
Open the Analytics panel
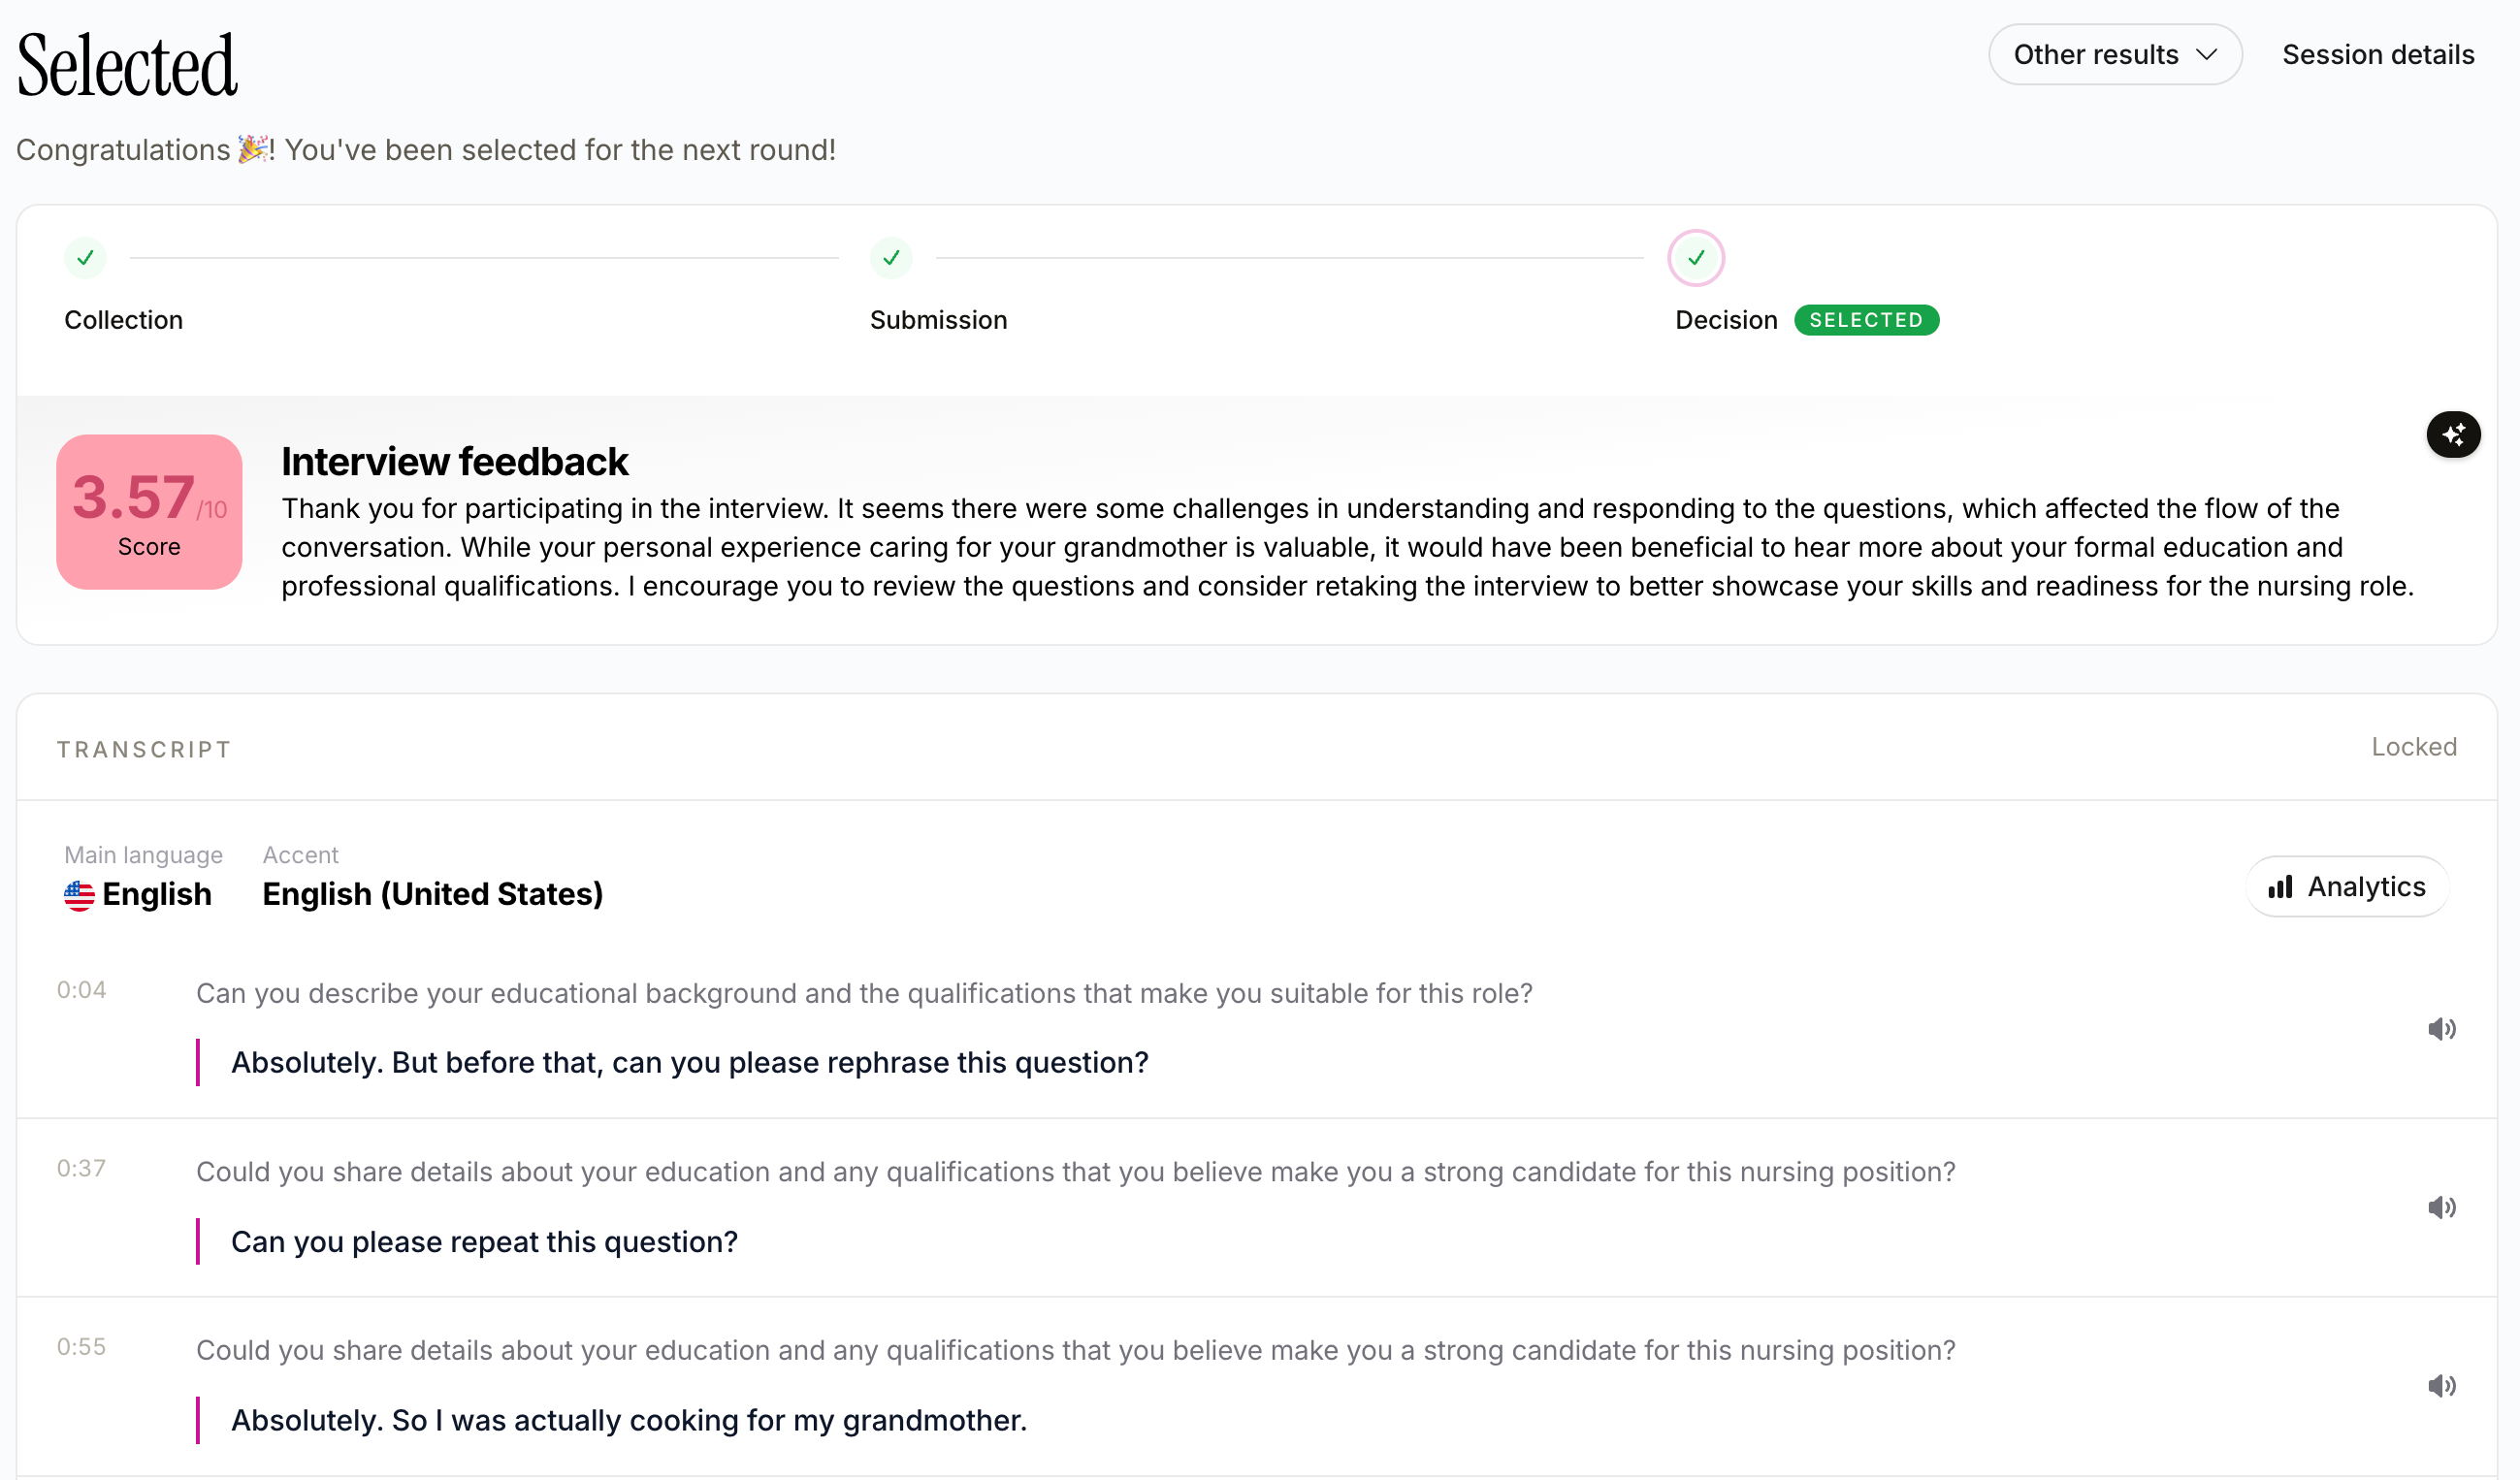(x=2346, y=886)
